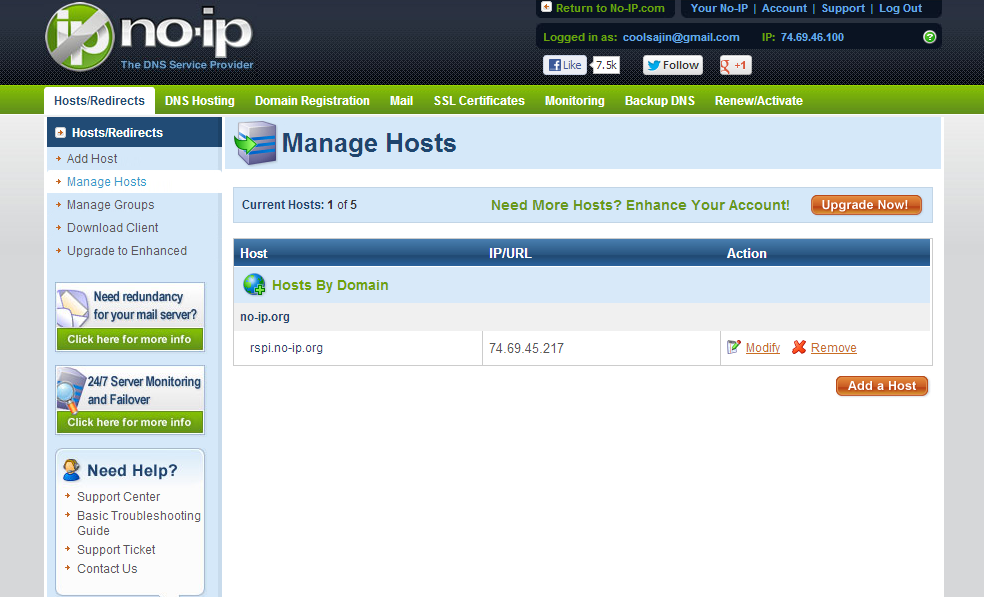Screen dimensions: 984x597
Task: Select Manage Groups in the sidebar
Action: click(110, 205)
